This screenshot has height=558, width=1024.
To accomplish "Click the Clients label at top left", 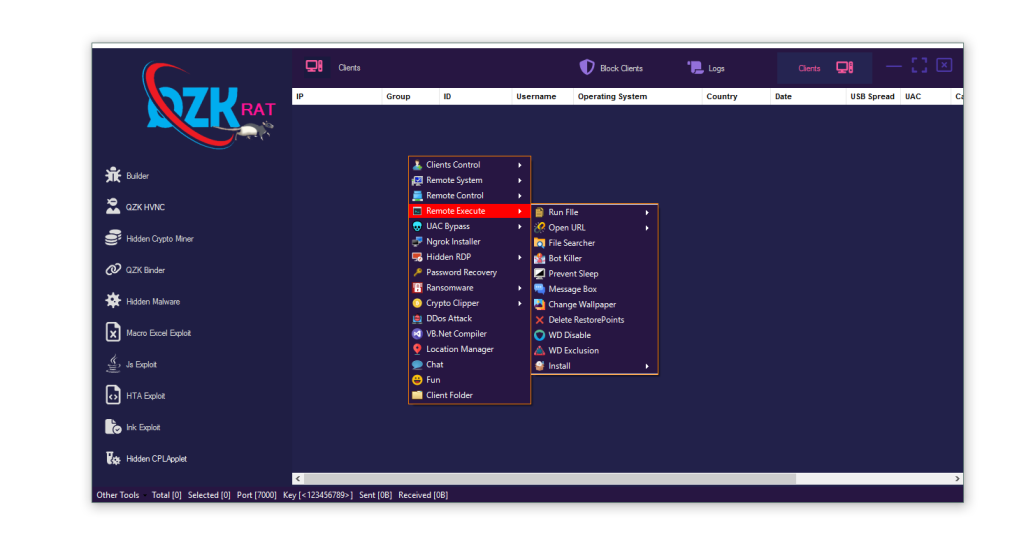I will (x=349, y=67).
